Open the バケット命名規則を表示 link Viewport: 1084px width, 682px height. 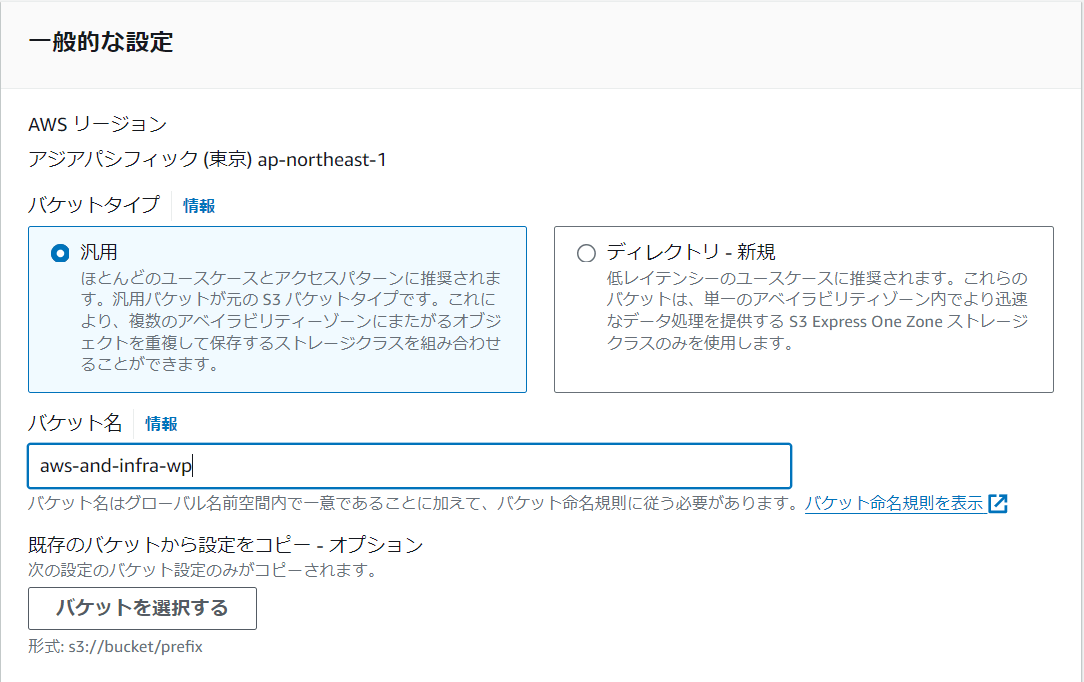click(x=894, y=503)
